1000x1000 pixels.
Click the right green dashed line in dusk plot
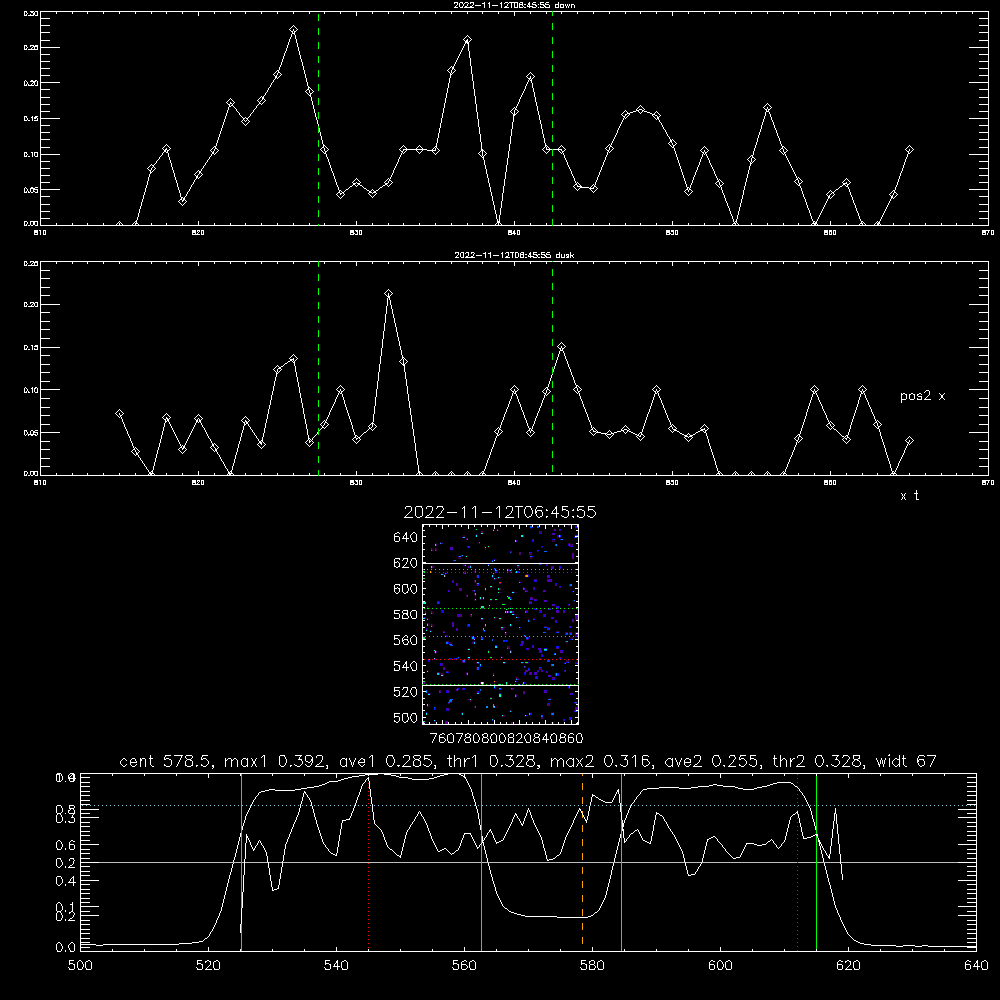tap(552, 369)
